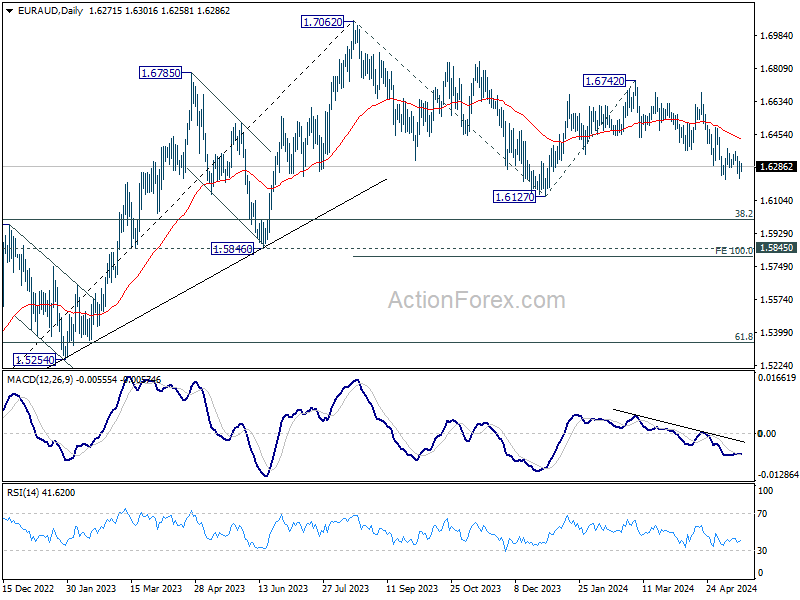Click the 25 Jan 2024 date label

click(604, 589)
